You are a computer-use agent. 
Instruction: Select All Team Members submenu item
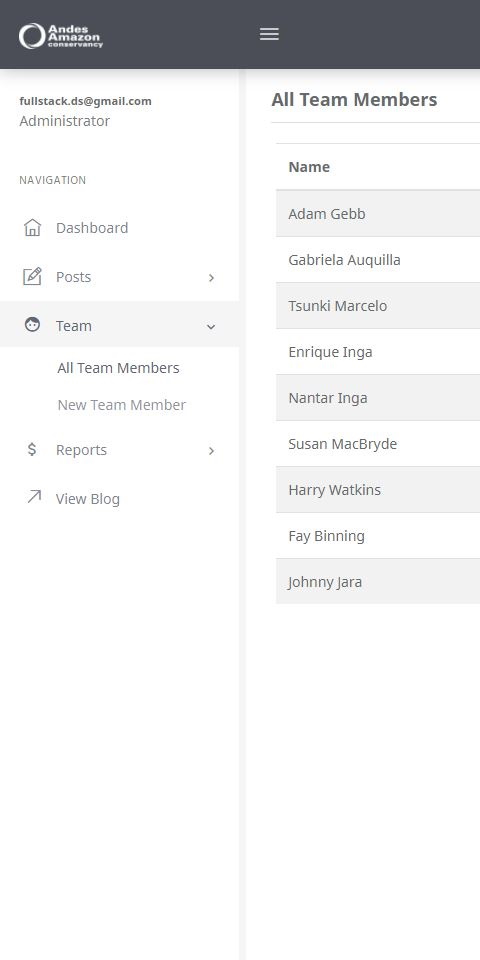coord(118,368)
